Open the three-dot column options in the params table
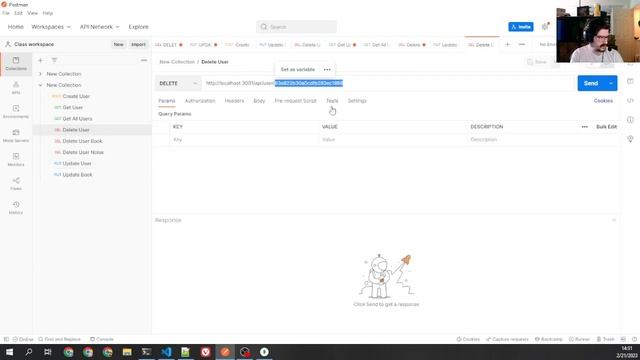Image resolution: width=640 pixels, height=360 pixels. click(584, 127)
